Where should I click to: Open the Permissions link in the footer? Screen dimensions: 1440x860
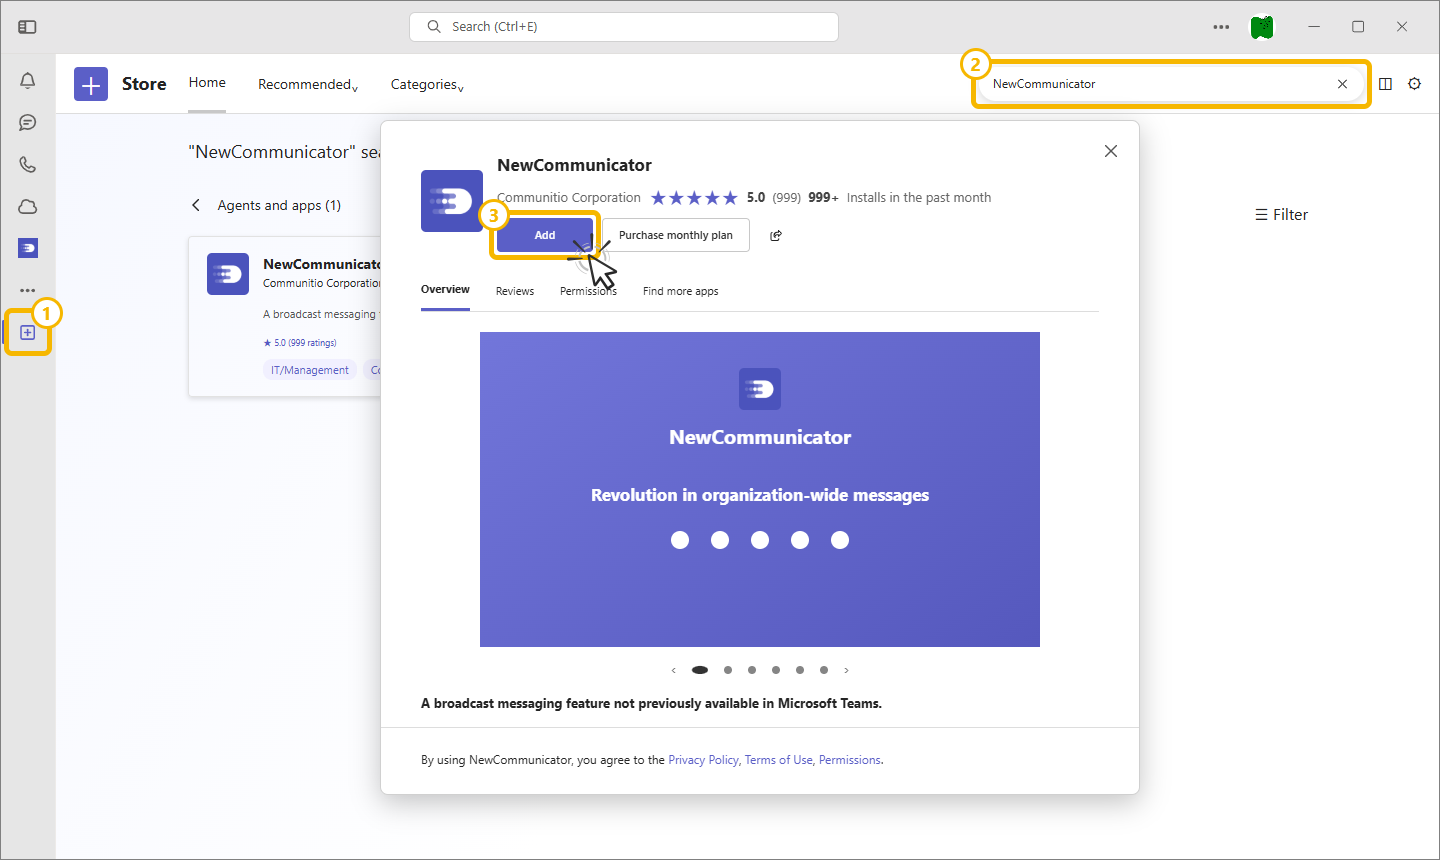850,760
